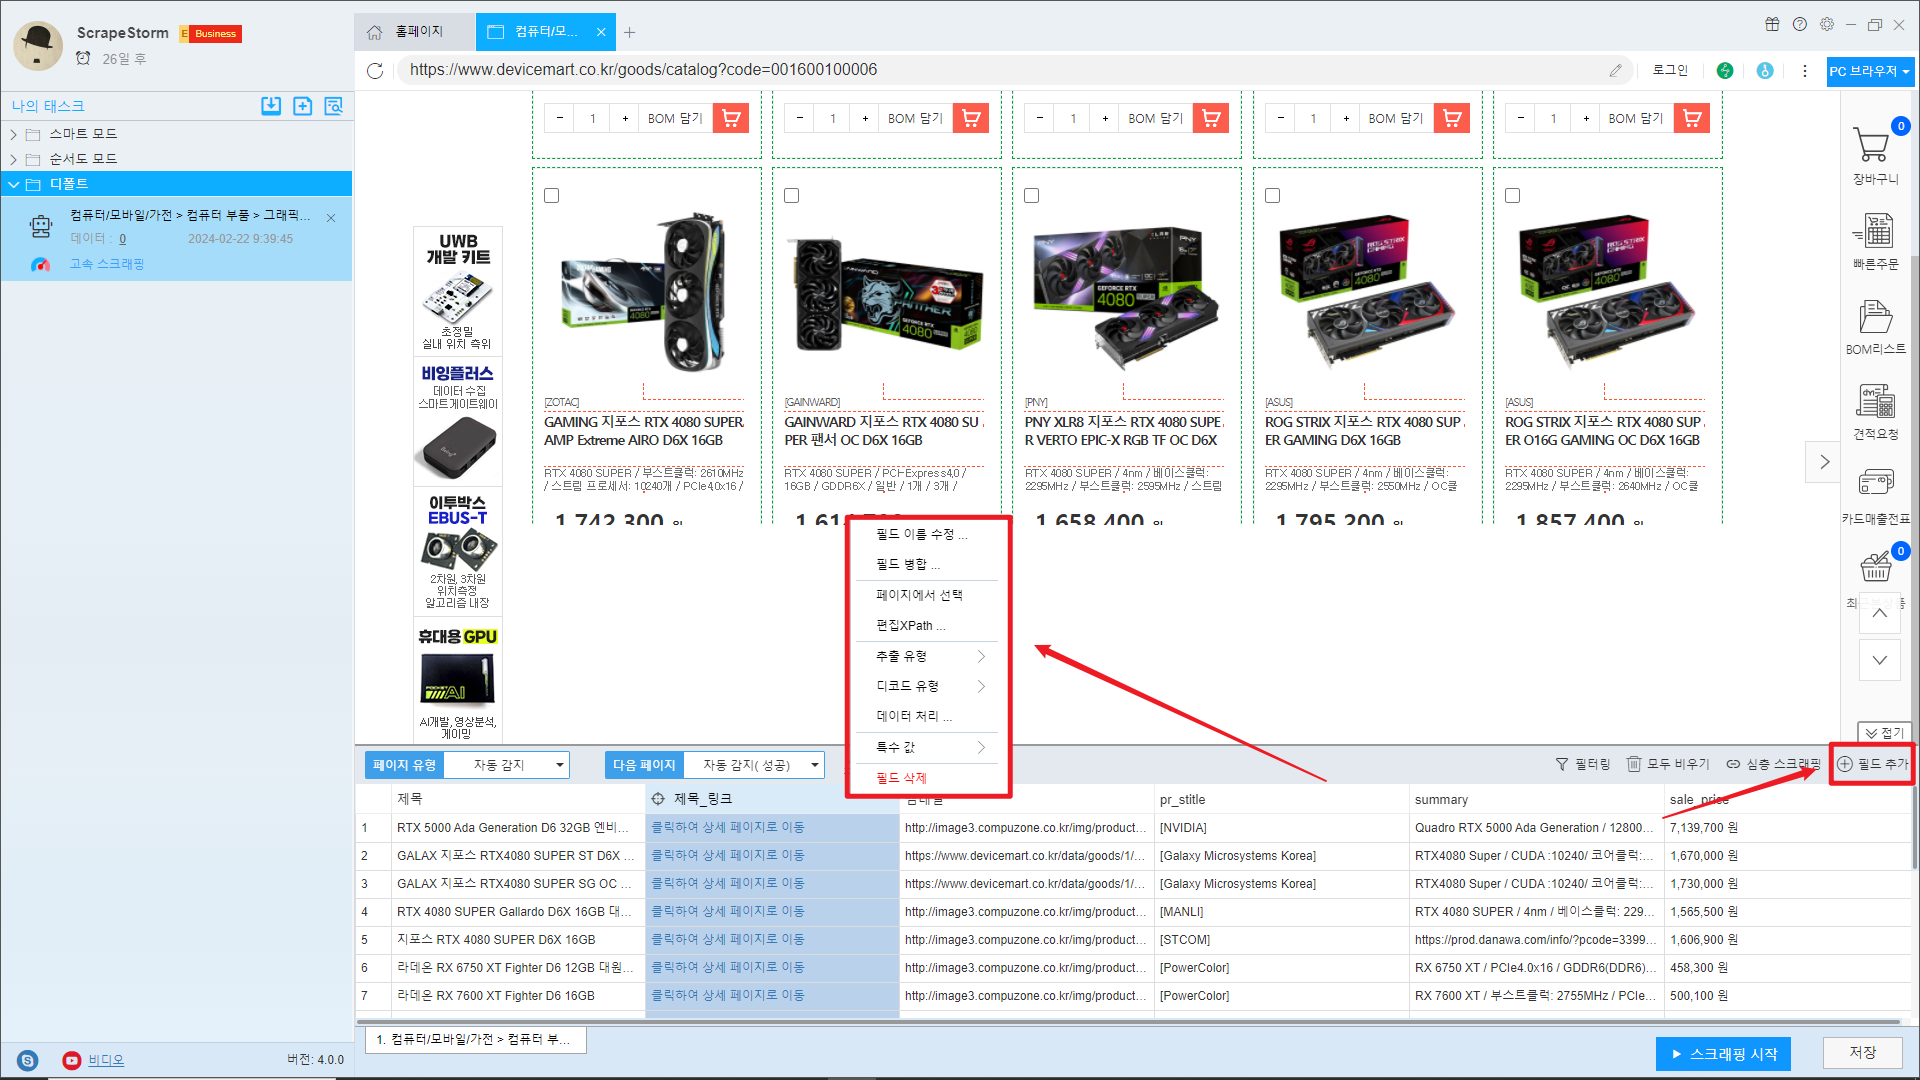Expand the 순서도 모드 folder
This screenshot has width=1920, height=1080.
(x=13, y=159)
